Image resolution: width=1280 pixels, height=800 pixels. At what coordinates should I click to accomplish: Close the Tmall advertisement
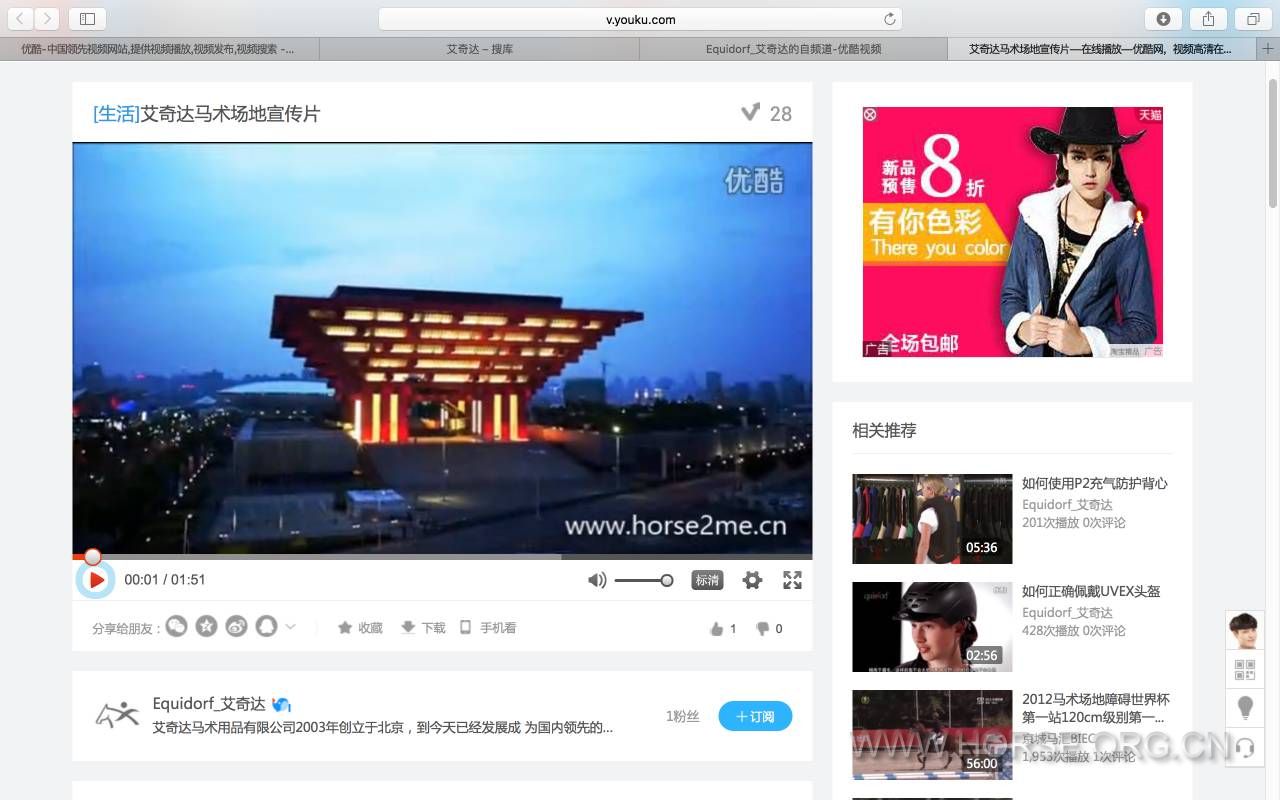(x=870, y=115)
